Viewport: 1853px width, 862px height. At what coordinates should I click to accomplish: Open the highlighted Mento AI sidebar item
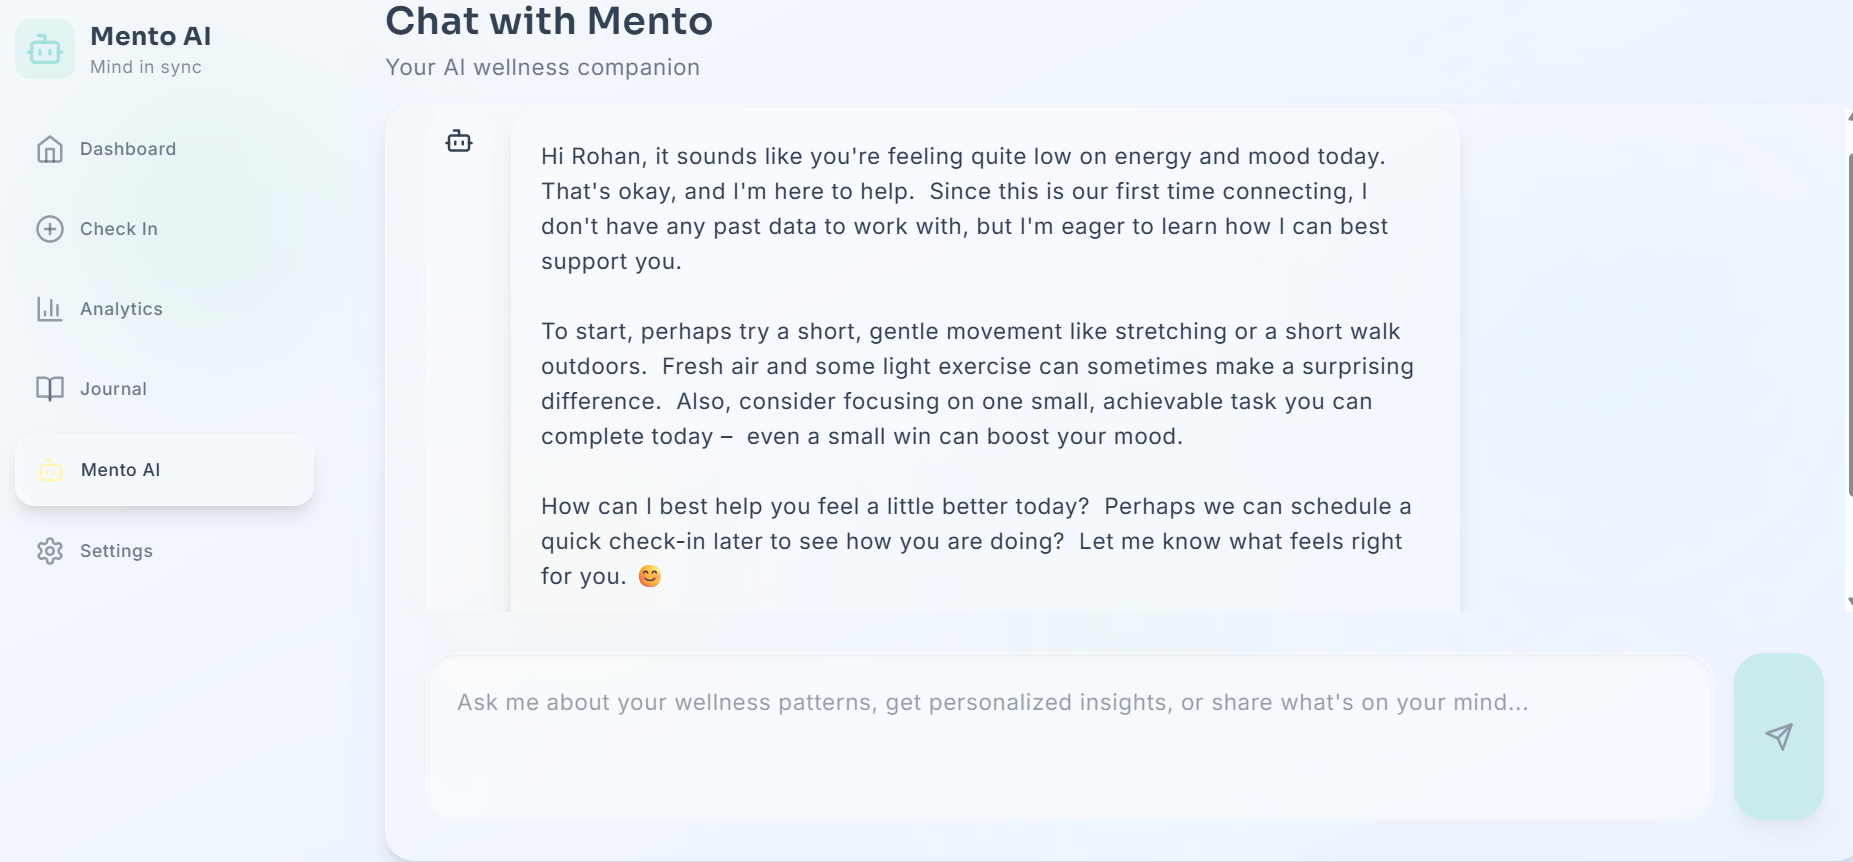pyautogui.click(x=120, y=470)
